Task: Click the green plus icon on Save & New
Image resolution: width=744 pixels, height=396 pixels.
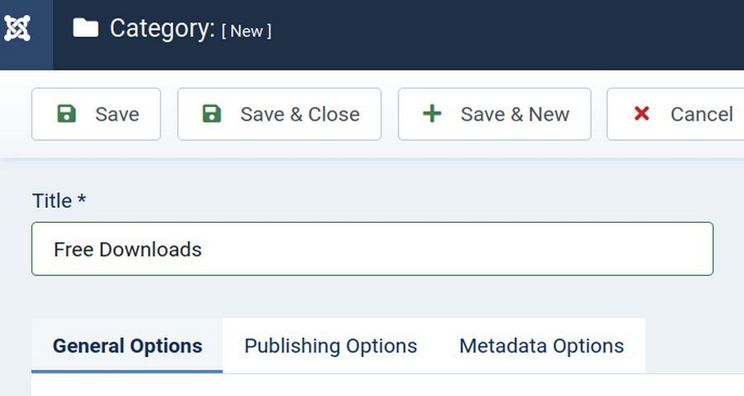Action: tap(432, 114)
